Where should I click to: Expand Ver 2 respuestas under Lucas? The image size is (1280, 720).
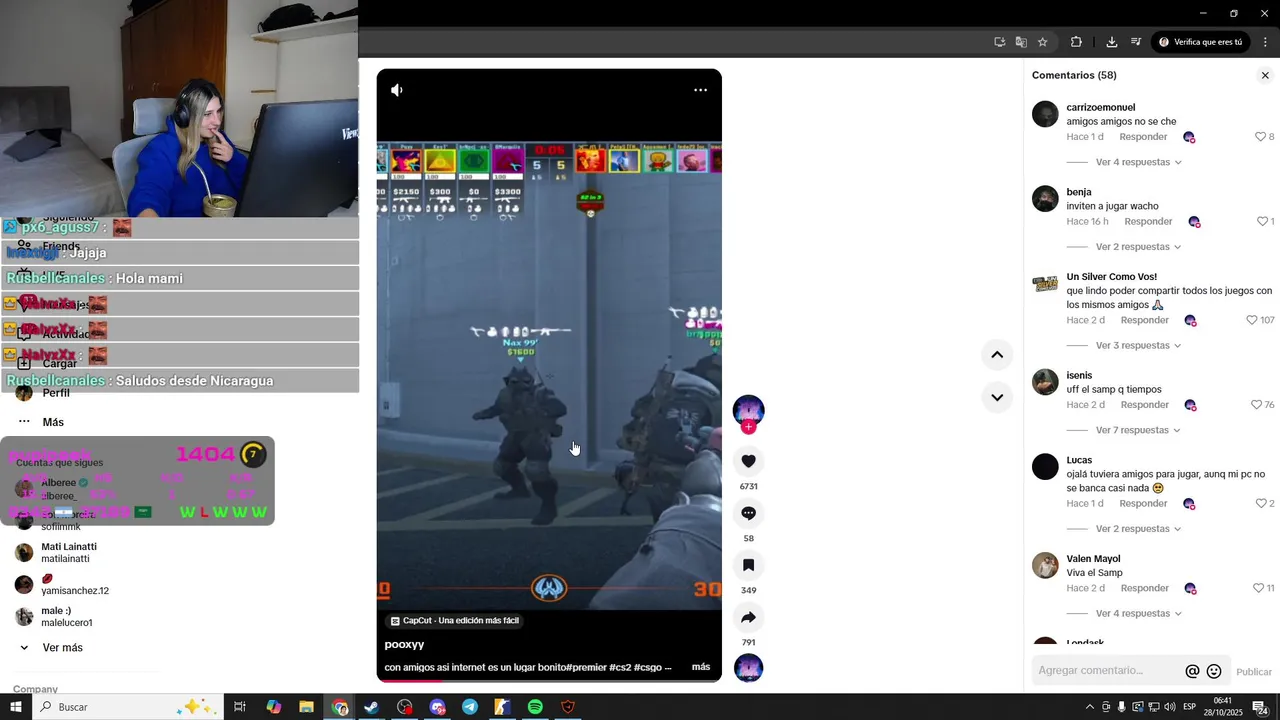(x=1138, y=528)
